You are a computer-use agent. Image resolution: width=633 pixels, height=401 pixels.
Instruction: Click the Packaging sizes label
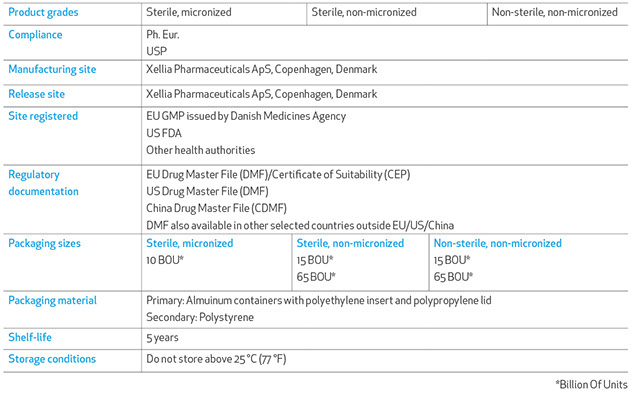(x=45, y=243)
